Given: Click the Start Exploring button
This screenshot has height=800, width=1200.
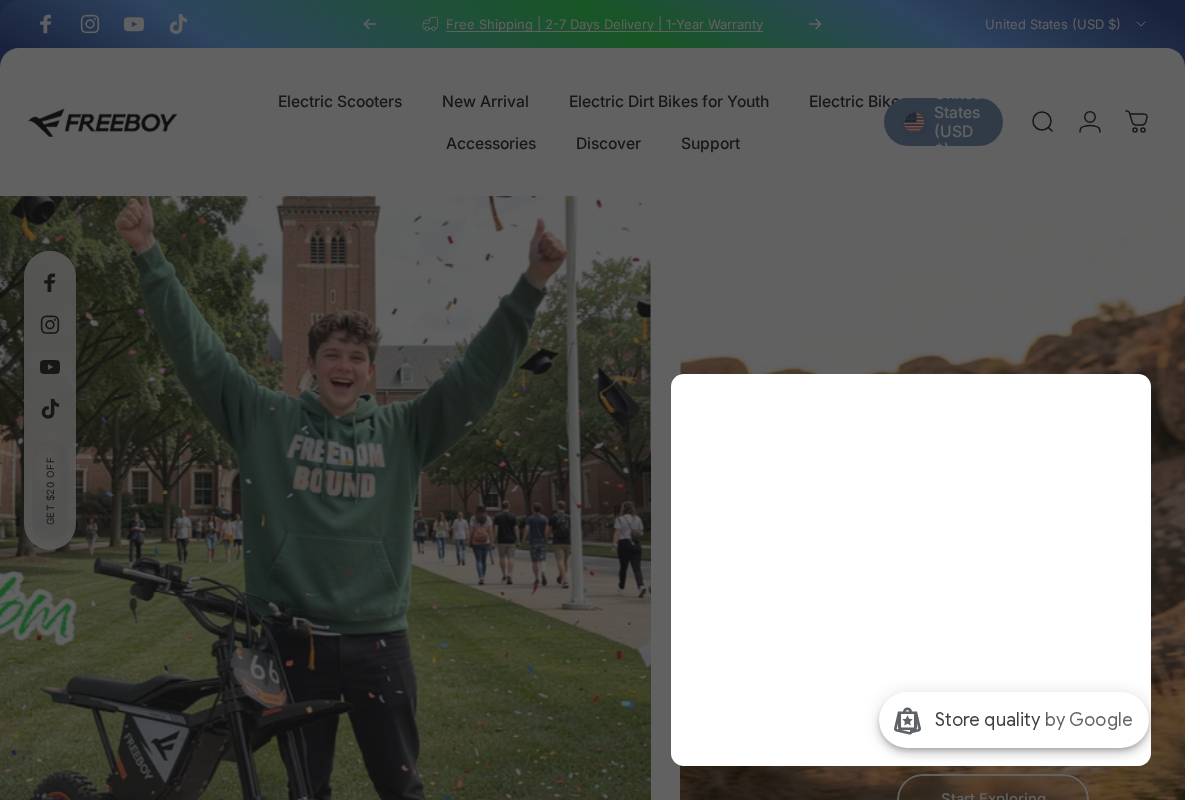Looking at the screenshot, I should coord(993,788).
